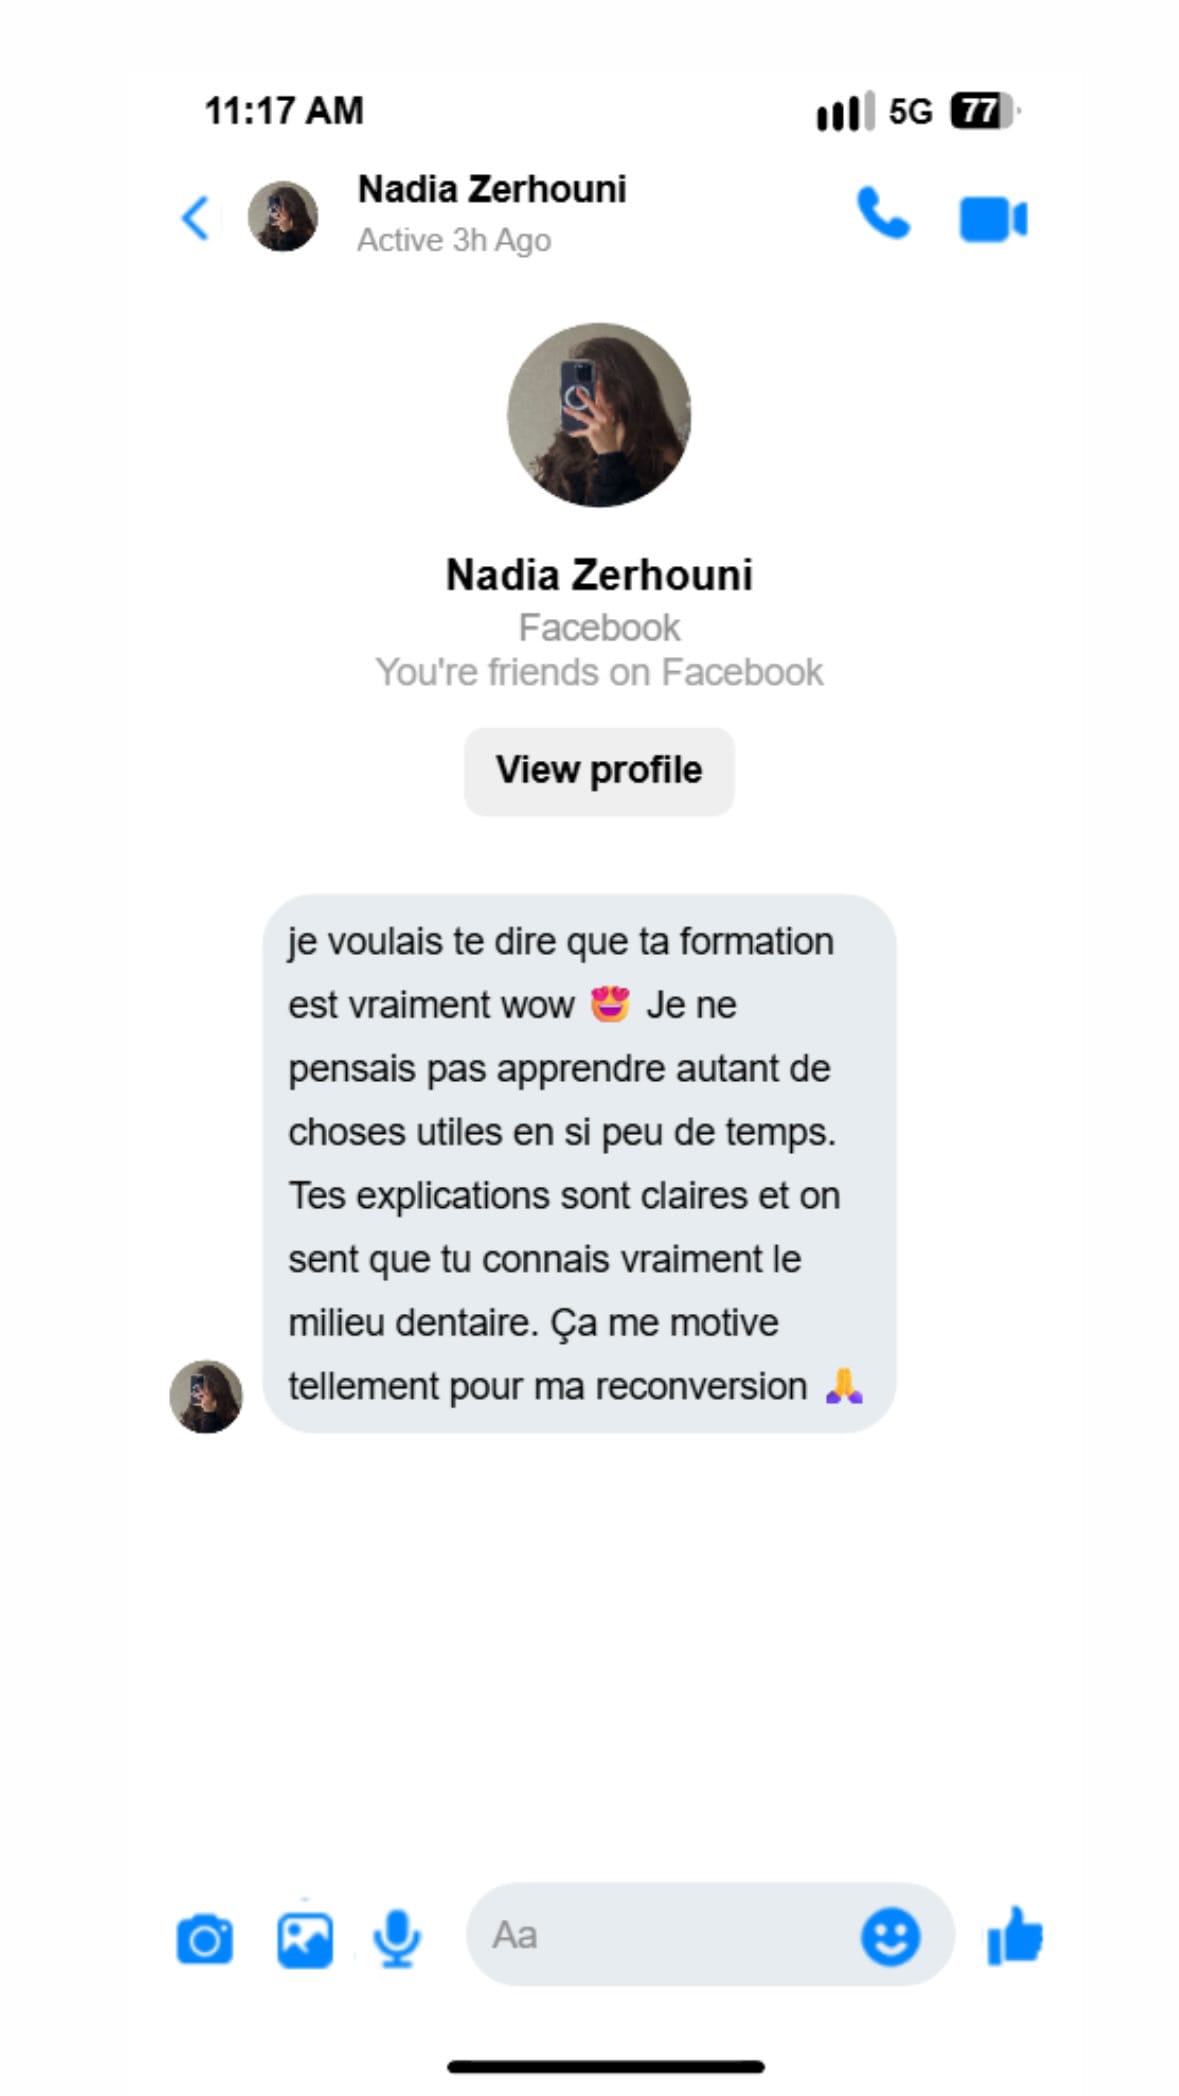This screenshot has height=2096, width=1179.
Task: Start a video call with Nadia
Action: [992, 219]
